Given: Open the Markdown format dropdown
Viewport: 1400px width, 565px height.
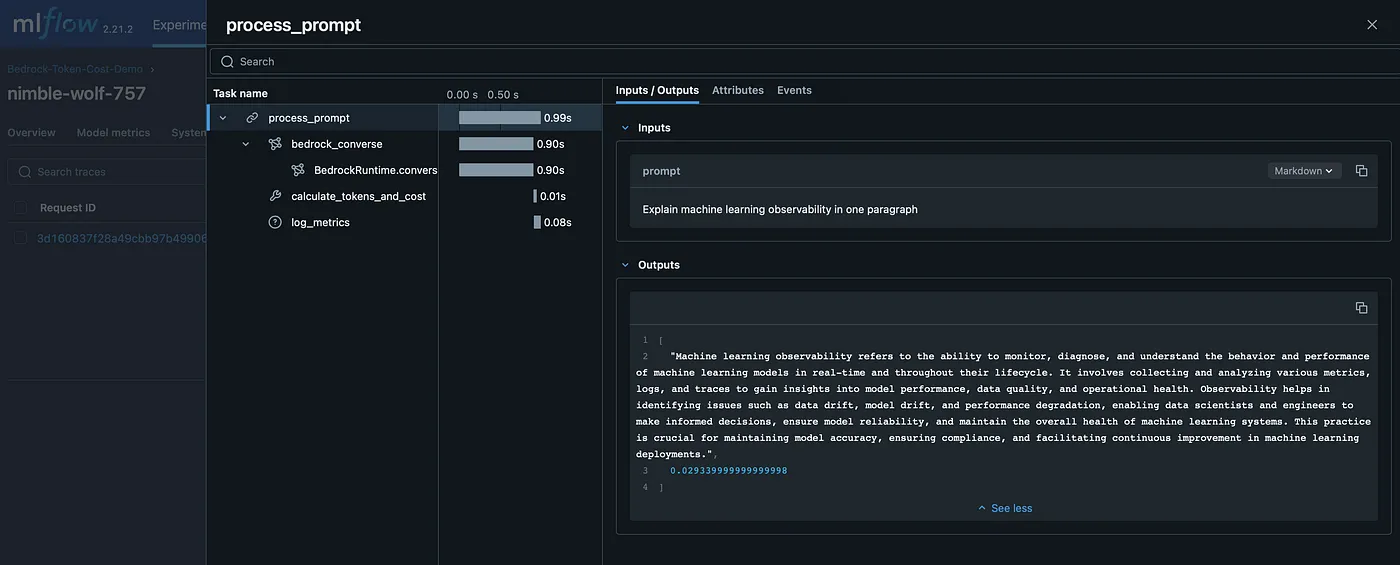Looking at the screenshot, I should click(1304, 171).
